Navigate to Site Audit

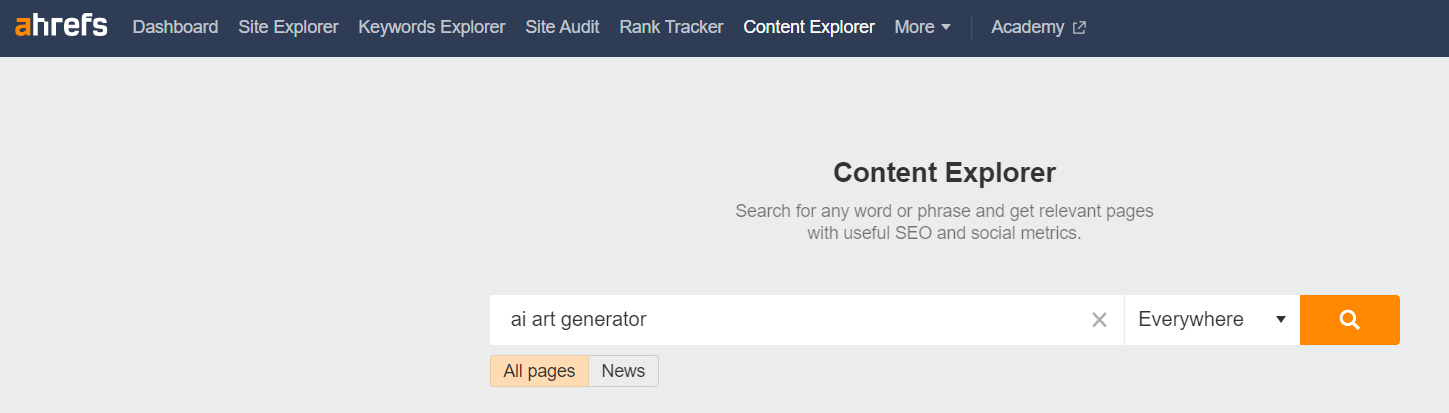tap(562, 27)
